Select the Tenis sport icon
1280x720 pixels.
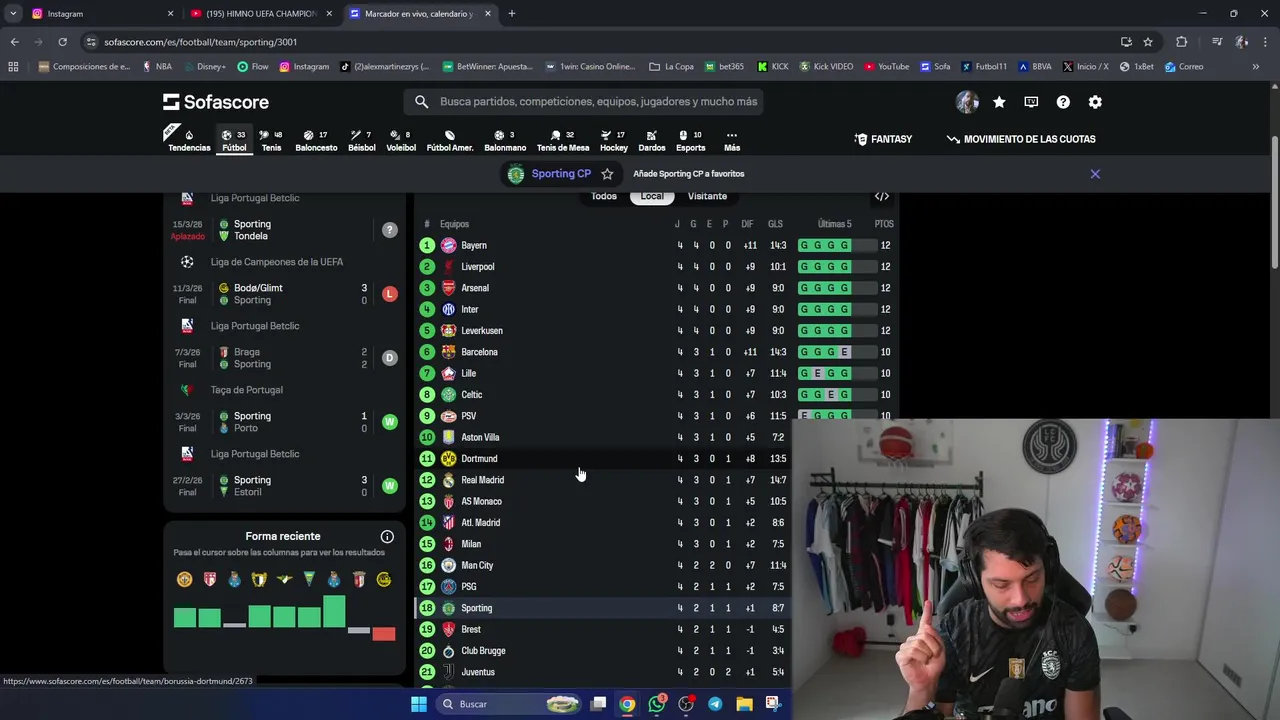pos(271,140)
